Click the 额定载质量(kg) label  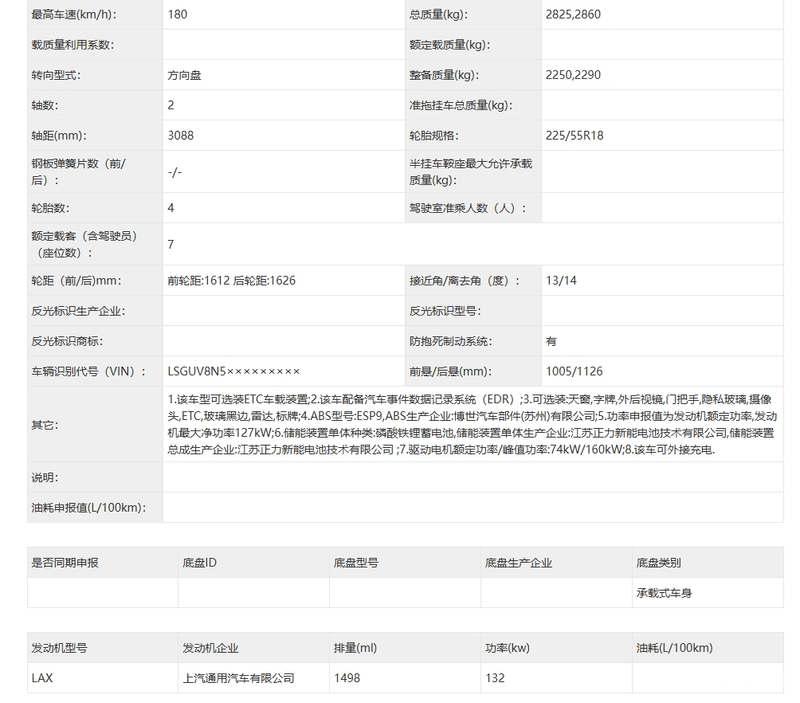[449, 44]
